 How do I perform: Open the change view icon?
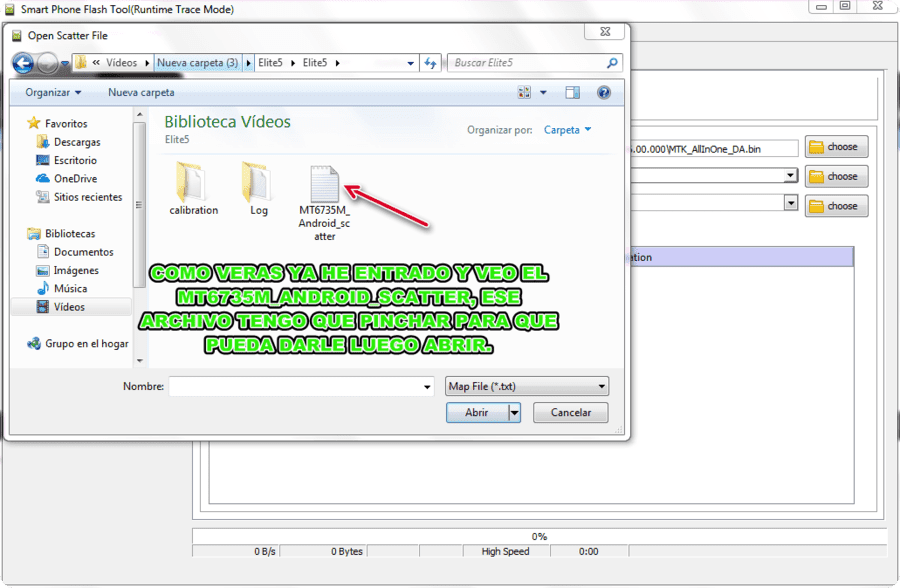pyautogui.click(x=524, y=92)
